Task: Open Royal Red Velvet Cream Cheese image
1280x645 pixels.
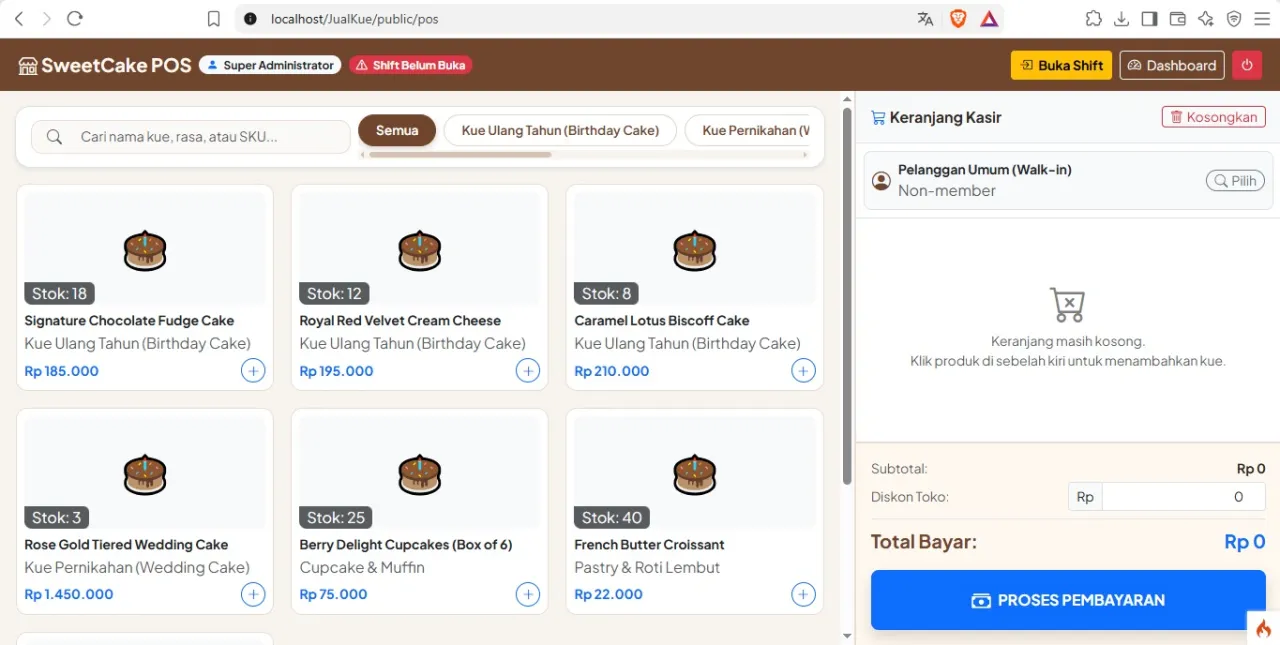Action: (x=419, y=249)
